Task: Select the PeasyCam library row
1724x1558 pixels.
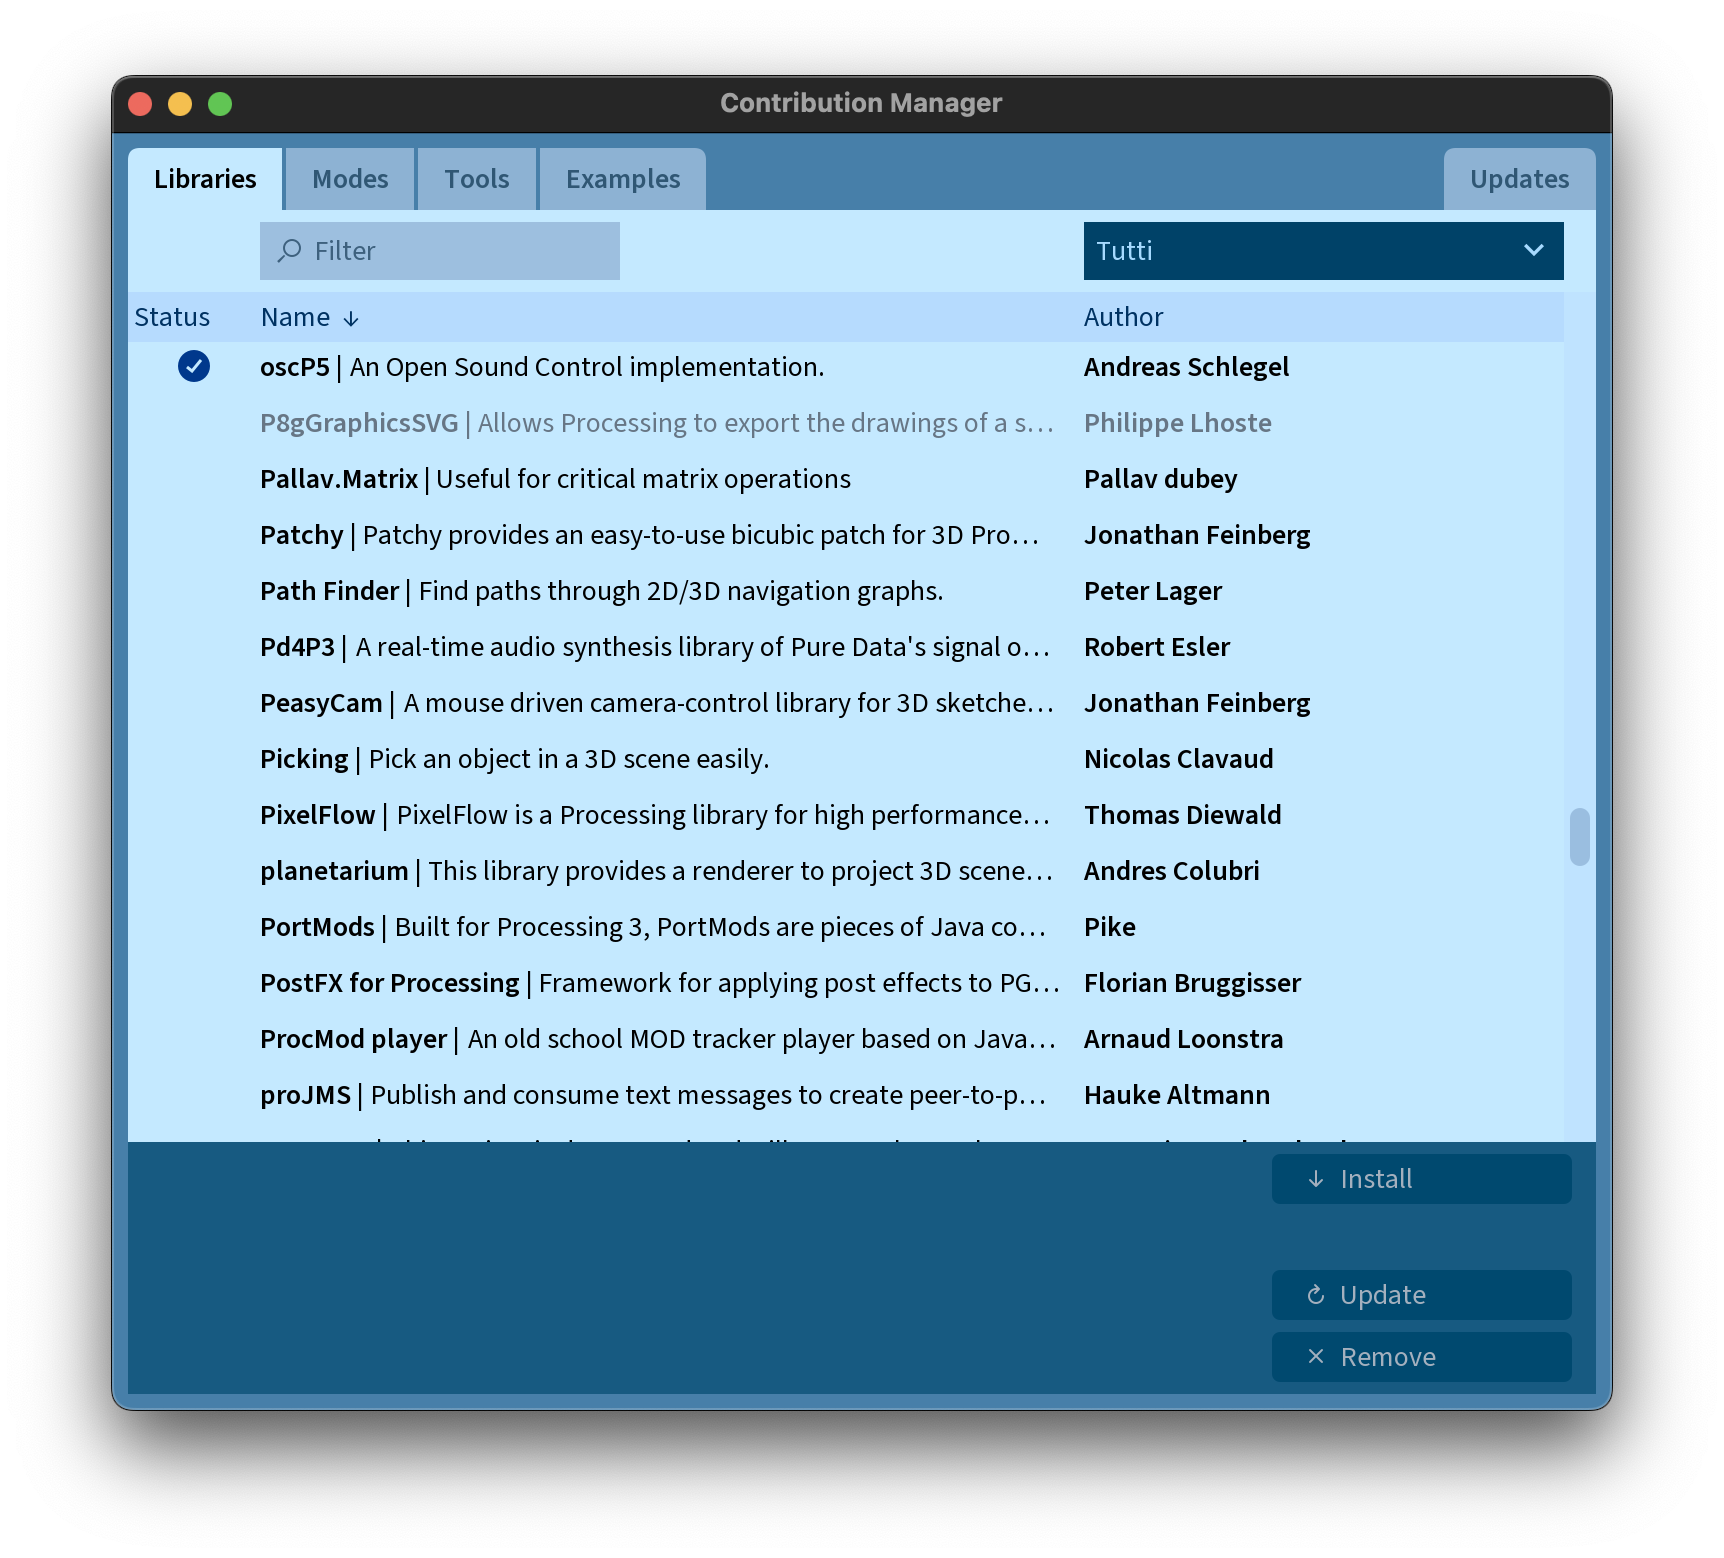Action: pos(846,703)
